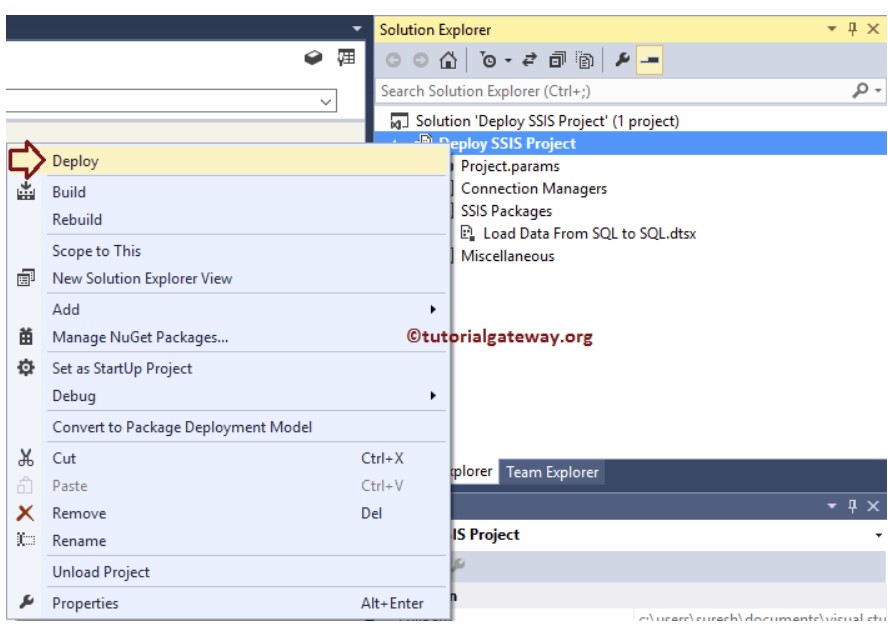The image size is (888, 632).
Task: Select the Miscellaneous folder
Action: pos(507,256)
